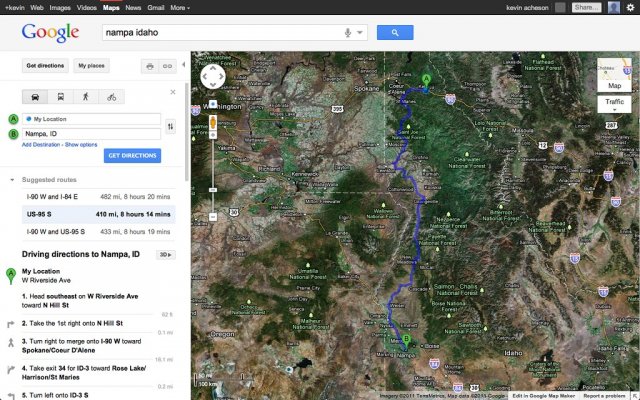The width and height of the screenshot is (640, 400).
Task: Click marker A on the map
Action: tap(426, 82)
